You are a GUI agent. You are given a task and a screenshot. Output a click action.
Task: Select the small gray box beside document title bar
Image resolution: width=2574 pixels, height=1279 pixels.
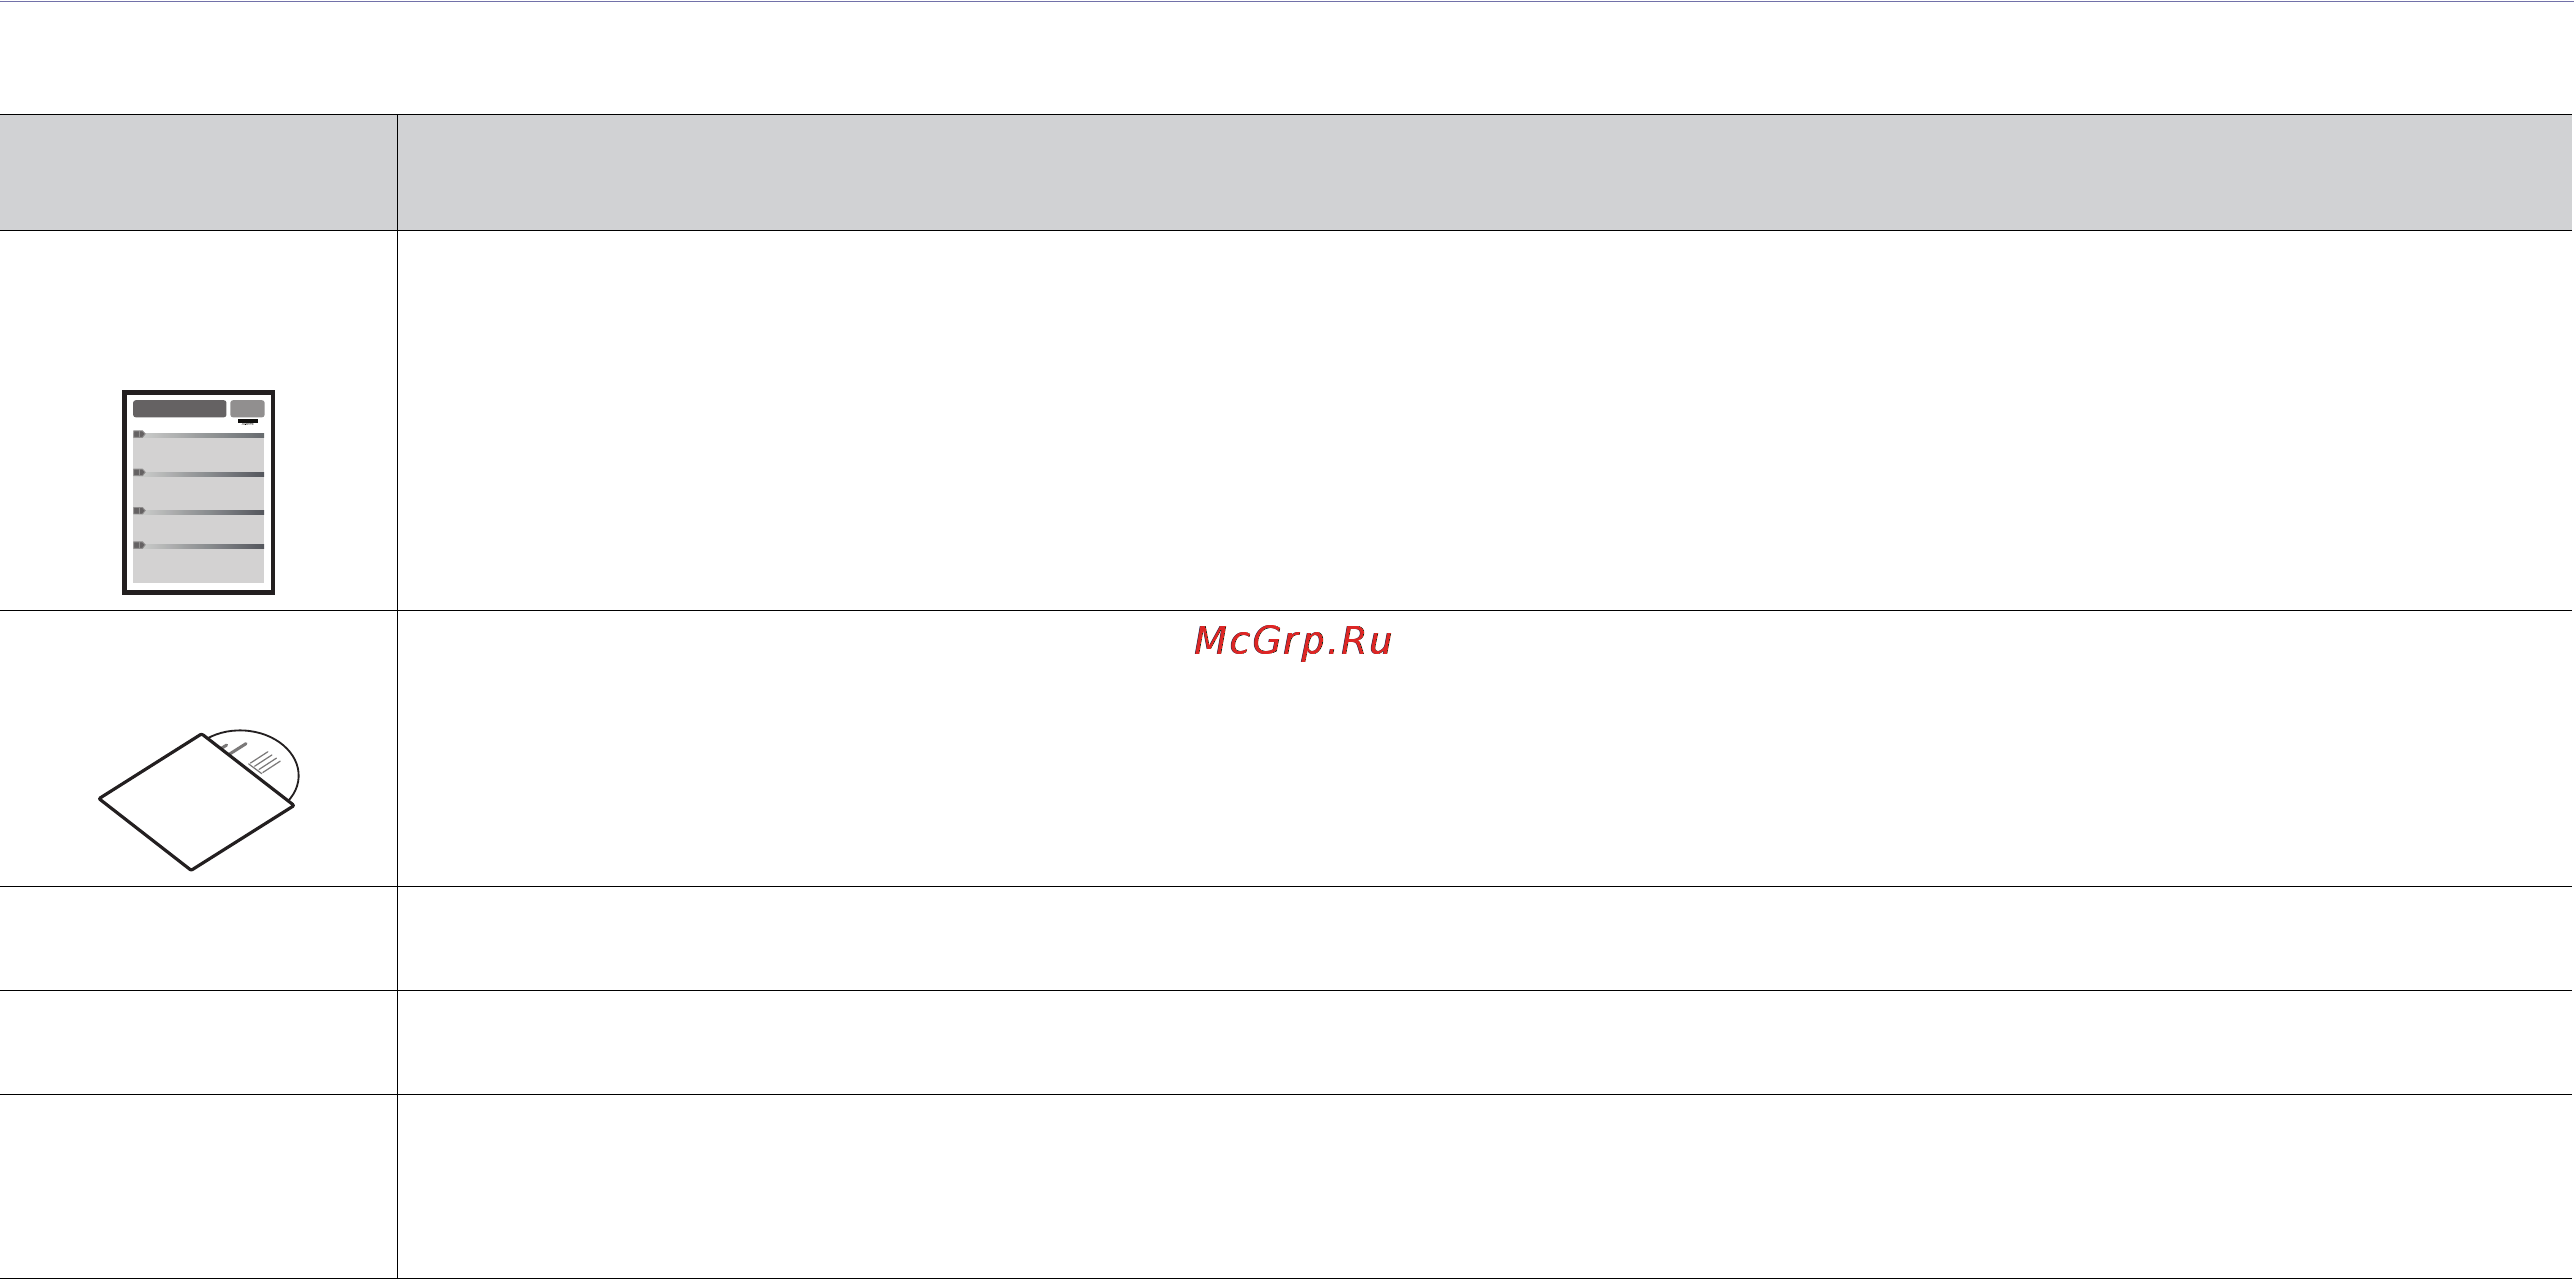tap(247, 409)
